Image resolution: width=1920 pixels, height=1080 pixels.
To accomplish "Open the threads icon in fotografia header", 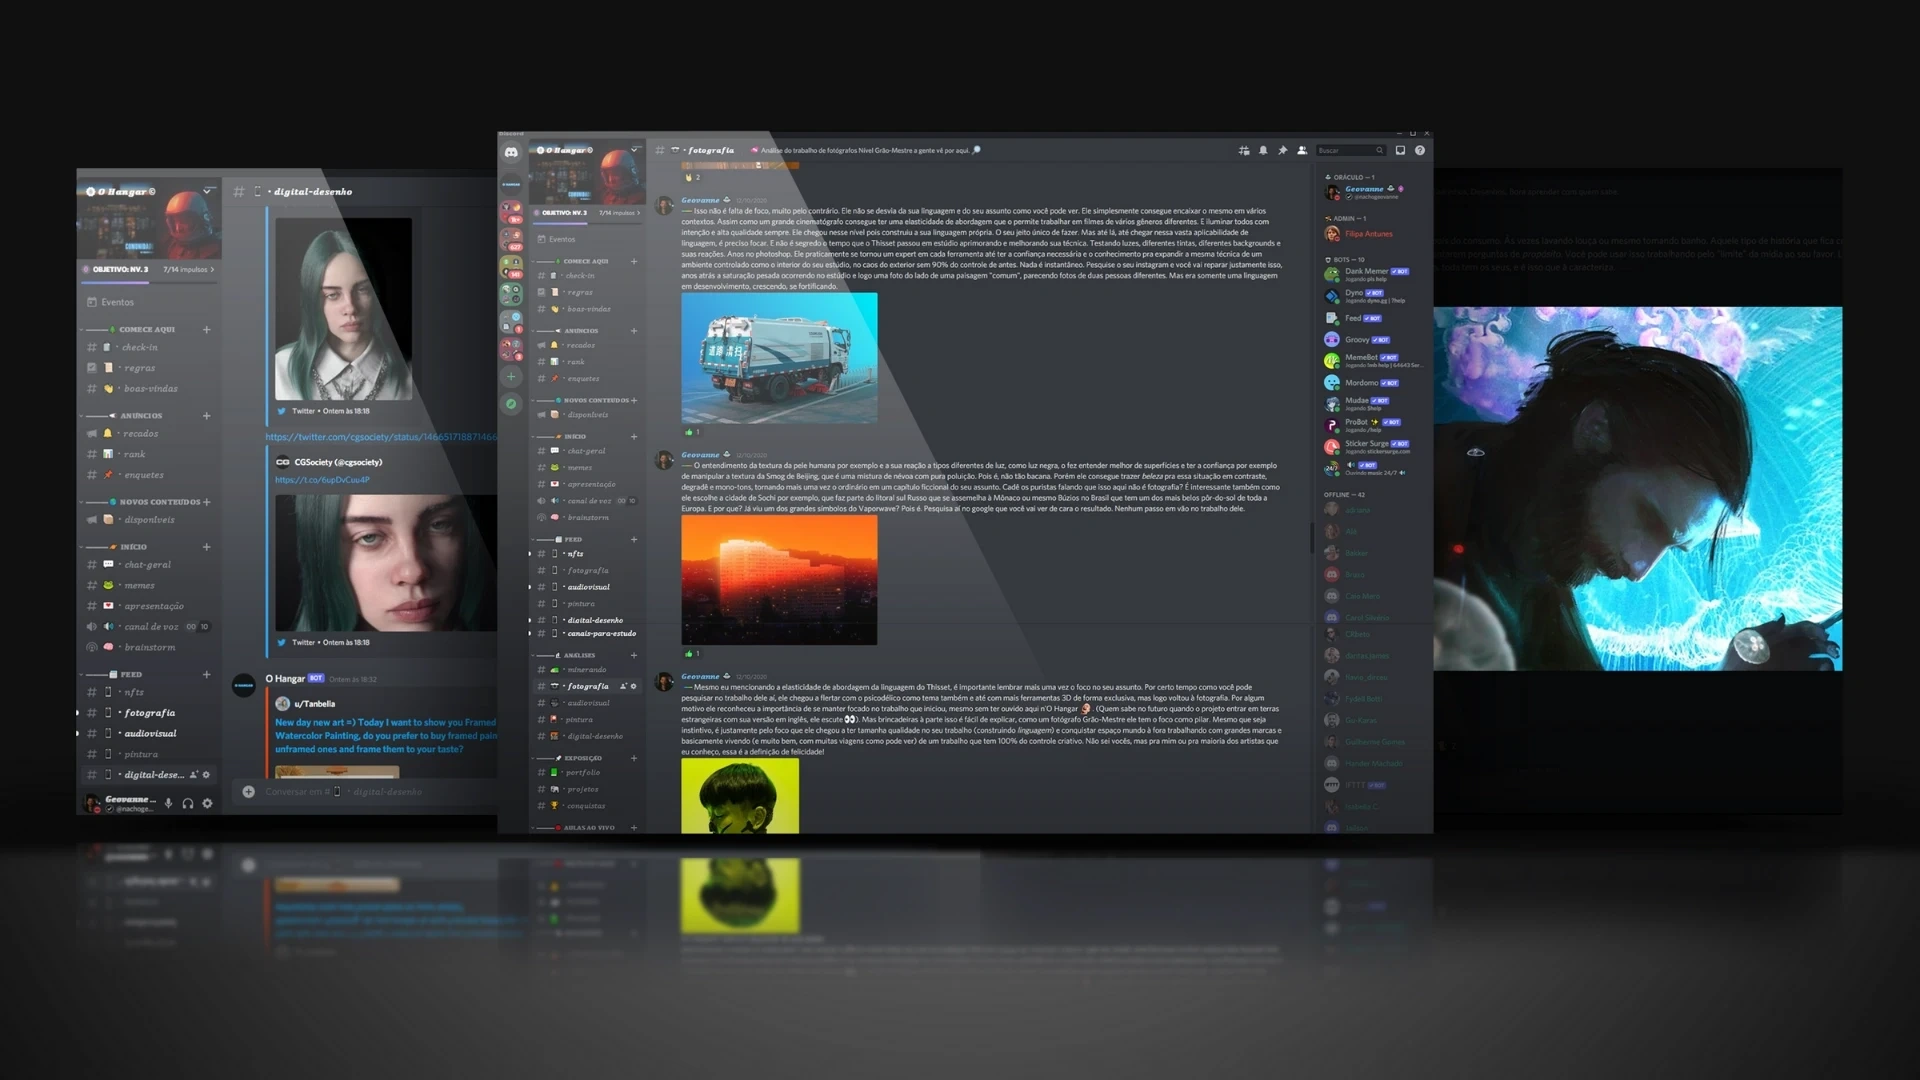I will click(1244, 151).
